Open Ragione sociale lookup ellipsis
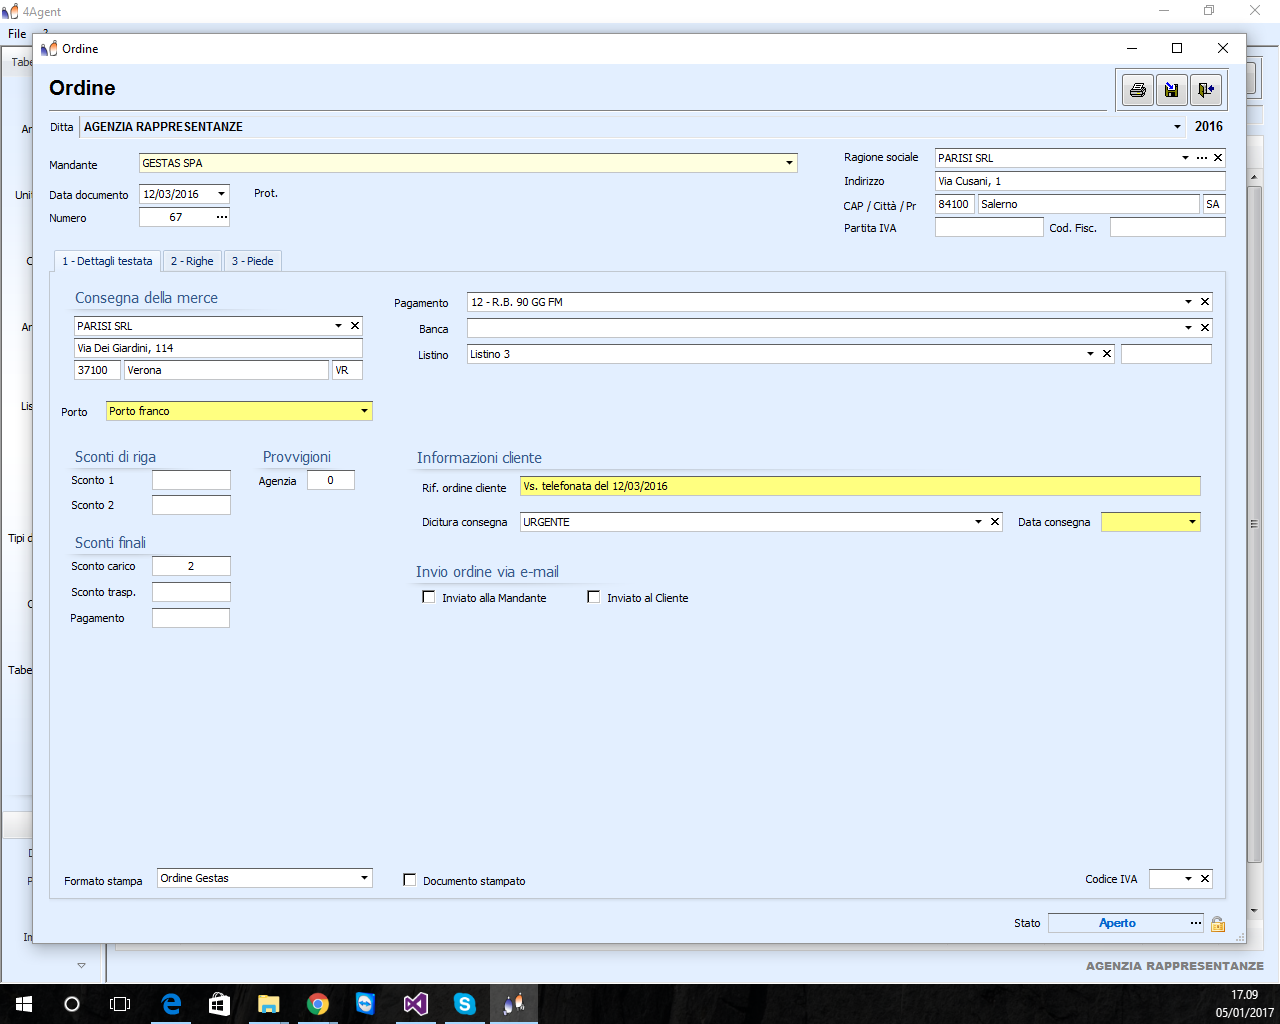 (x=1202, y=158)
